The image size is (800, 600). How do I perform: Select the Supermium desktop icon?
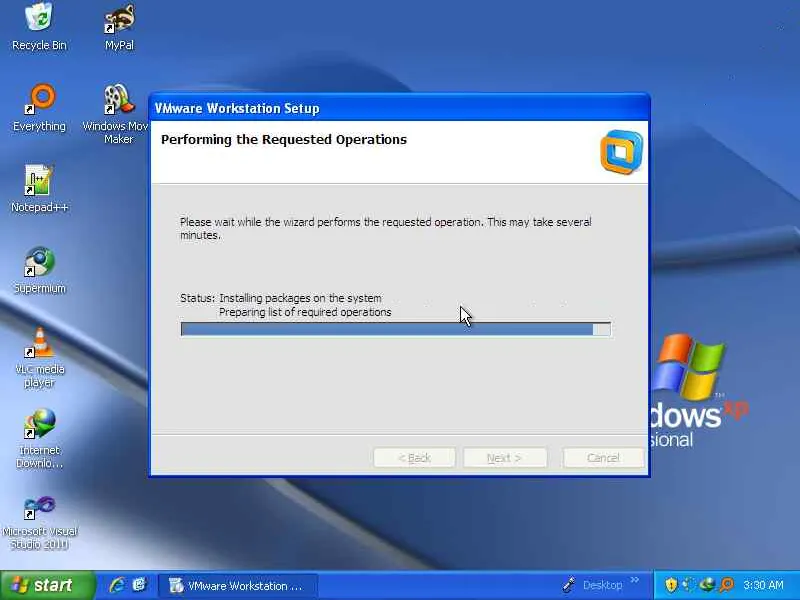(39, 270)
